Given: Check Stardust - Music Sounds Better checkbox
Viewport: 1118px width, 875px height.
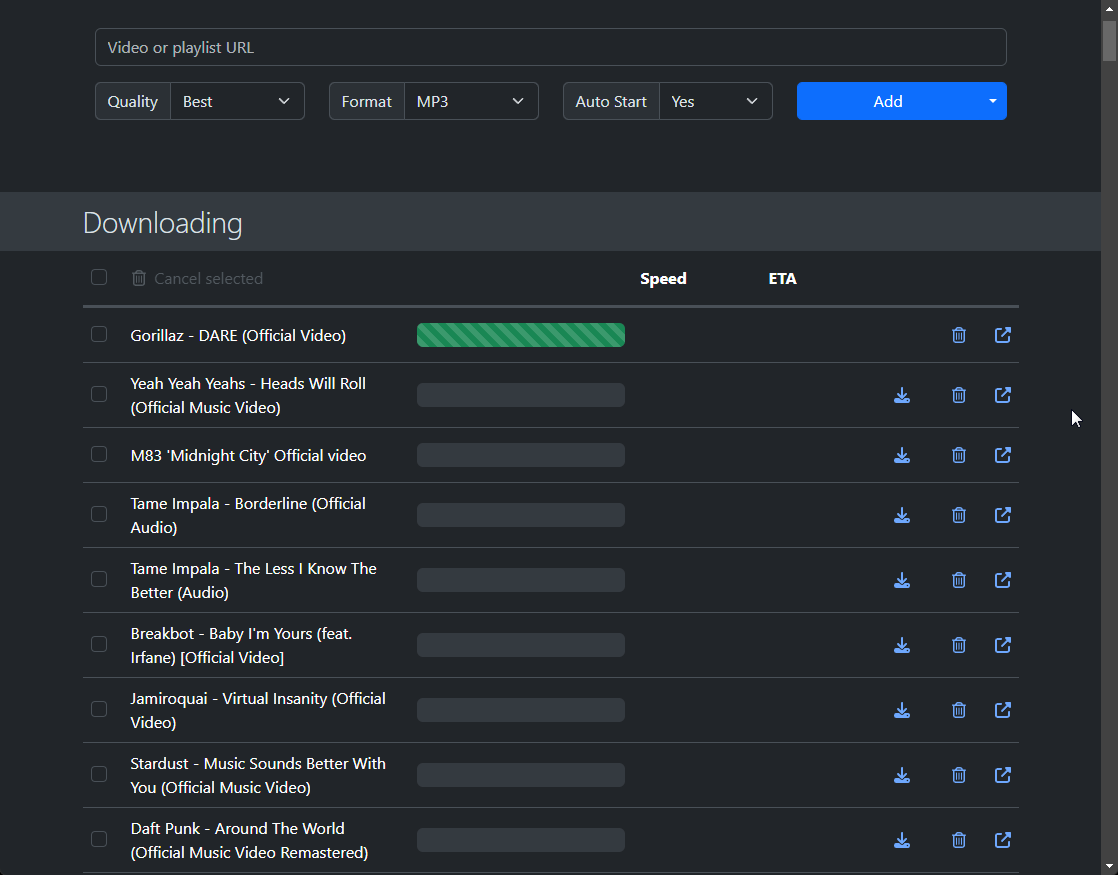Looking at the screenshot, I should pyautogui.click(x=99, y=773).
